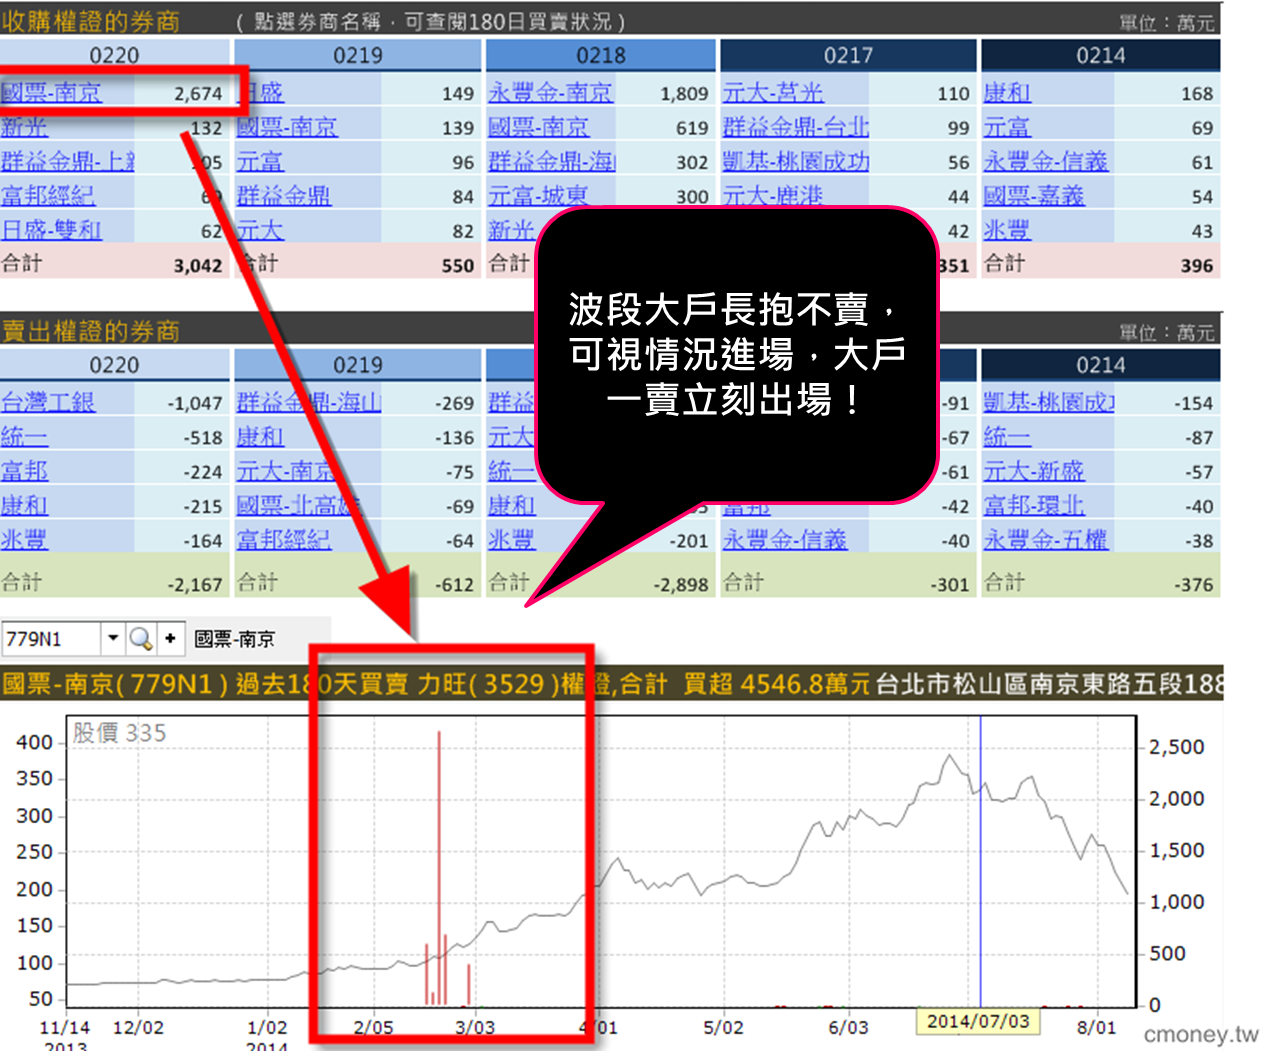Open the 779N1 code dropdown arrow
This screenshot has width=1269, height=1051.
tap(113, 638)
